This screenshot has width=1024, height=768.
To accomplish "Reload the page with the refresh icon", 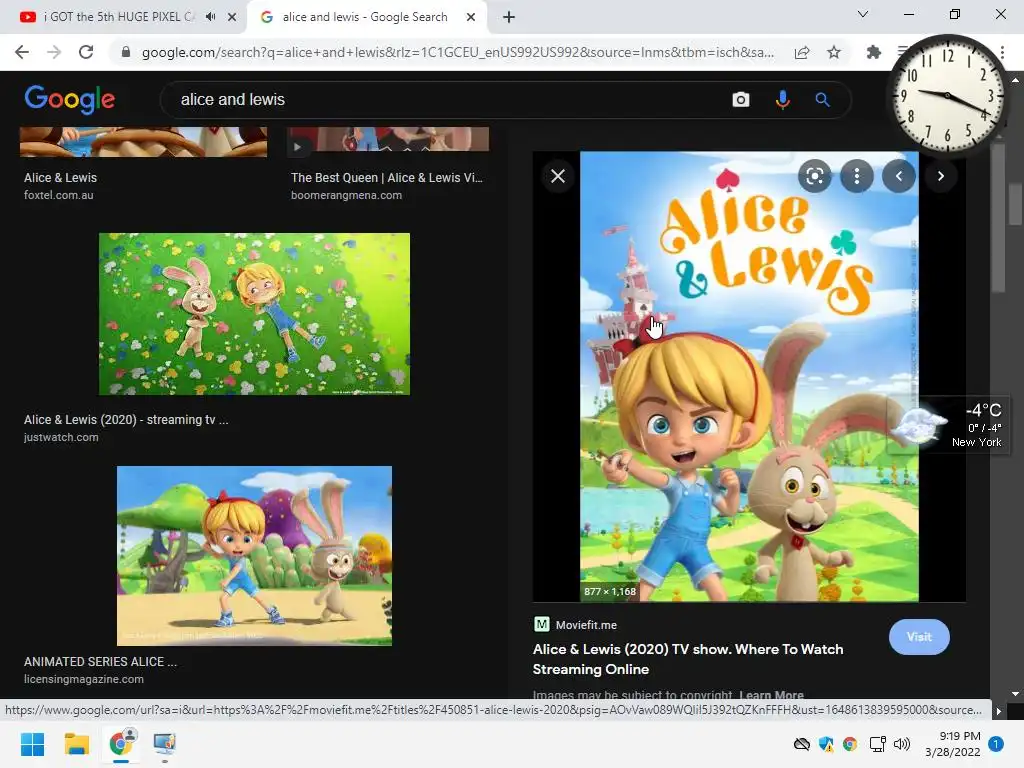I will click(86, 52).
